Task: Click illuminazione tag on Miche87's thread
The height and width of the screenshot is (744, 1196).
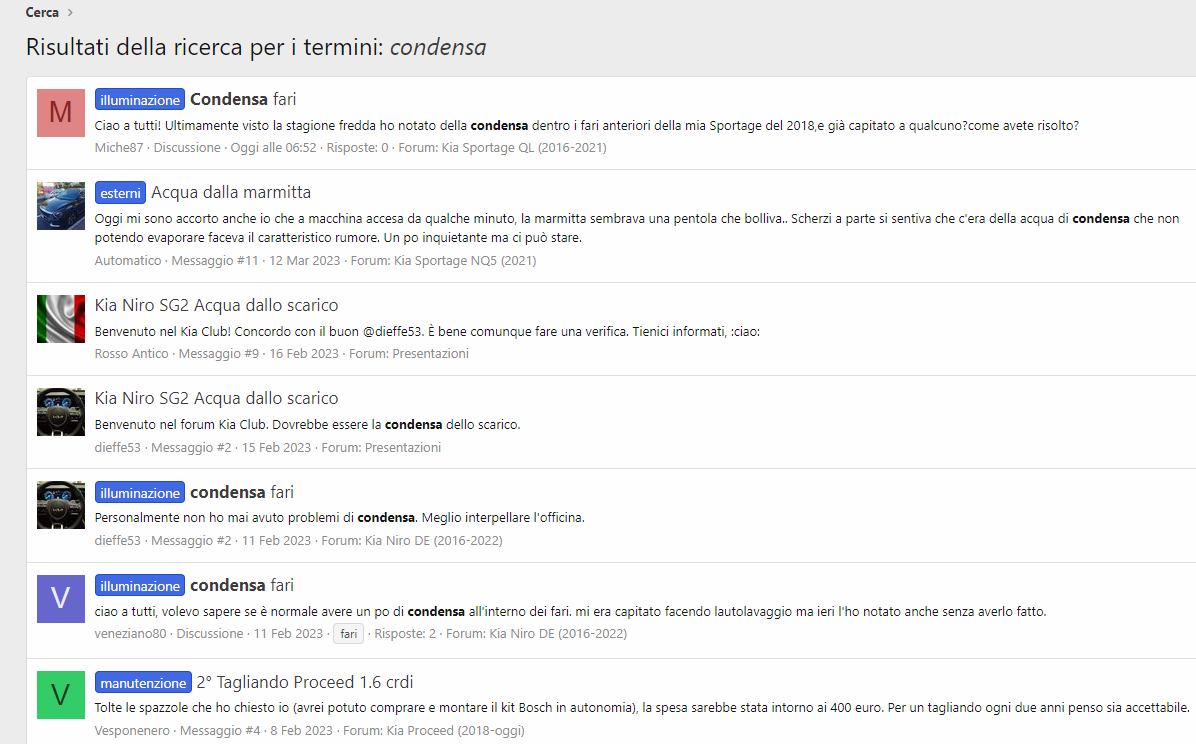Action: coord(140,100)
